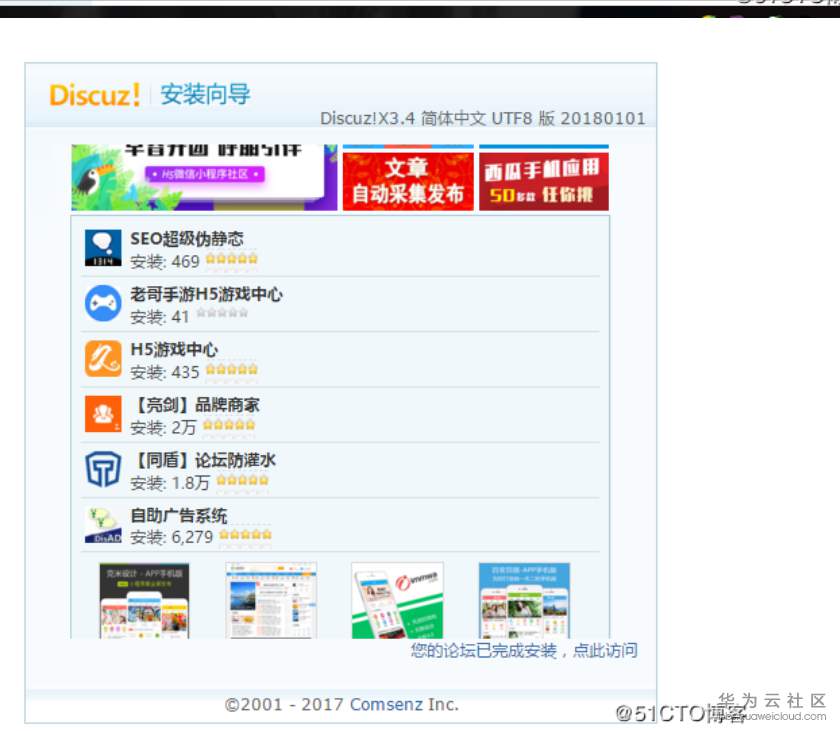Click the 安装: 1.8万 install count

tap(170, 483)
